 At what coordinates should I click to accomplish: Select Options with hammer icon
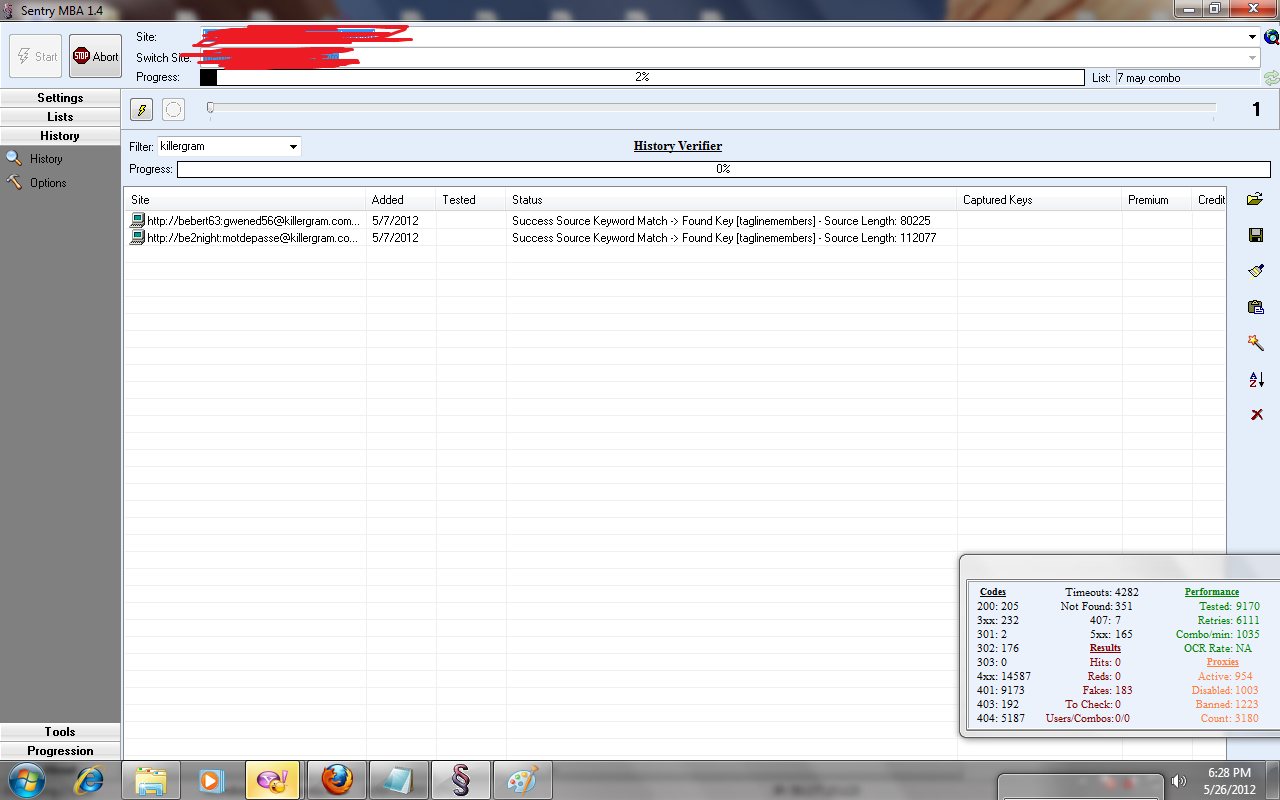[x=37, y=183]
